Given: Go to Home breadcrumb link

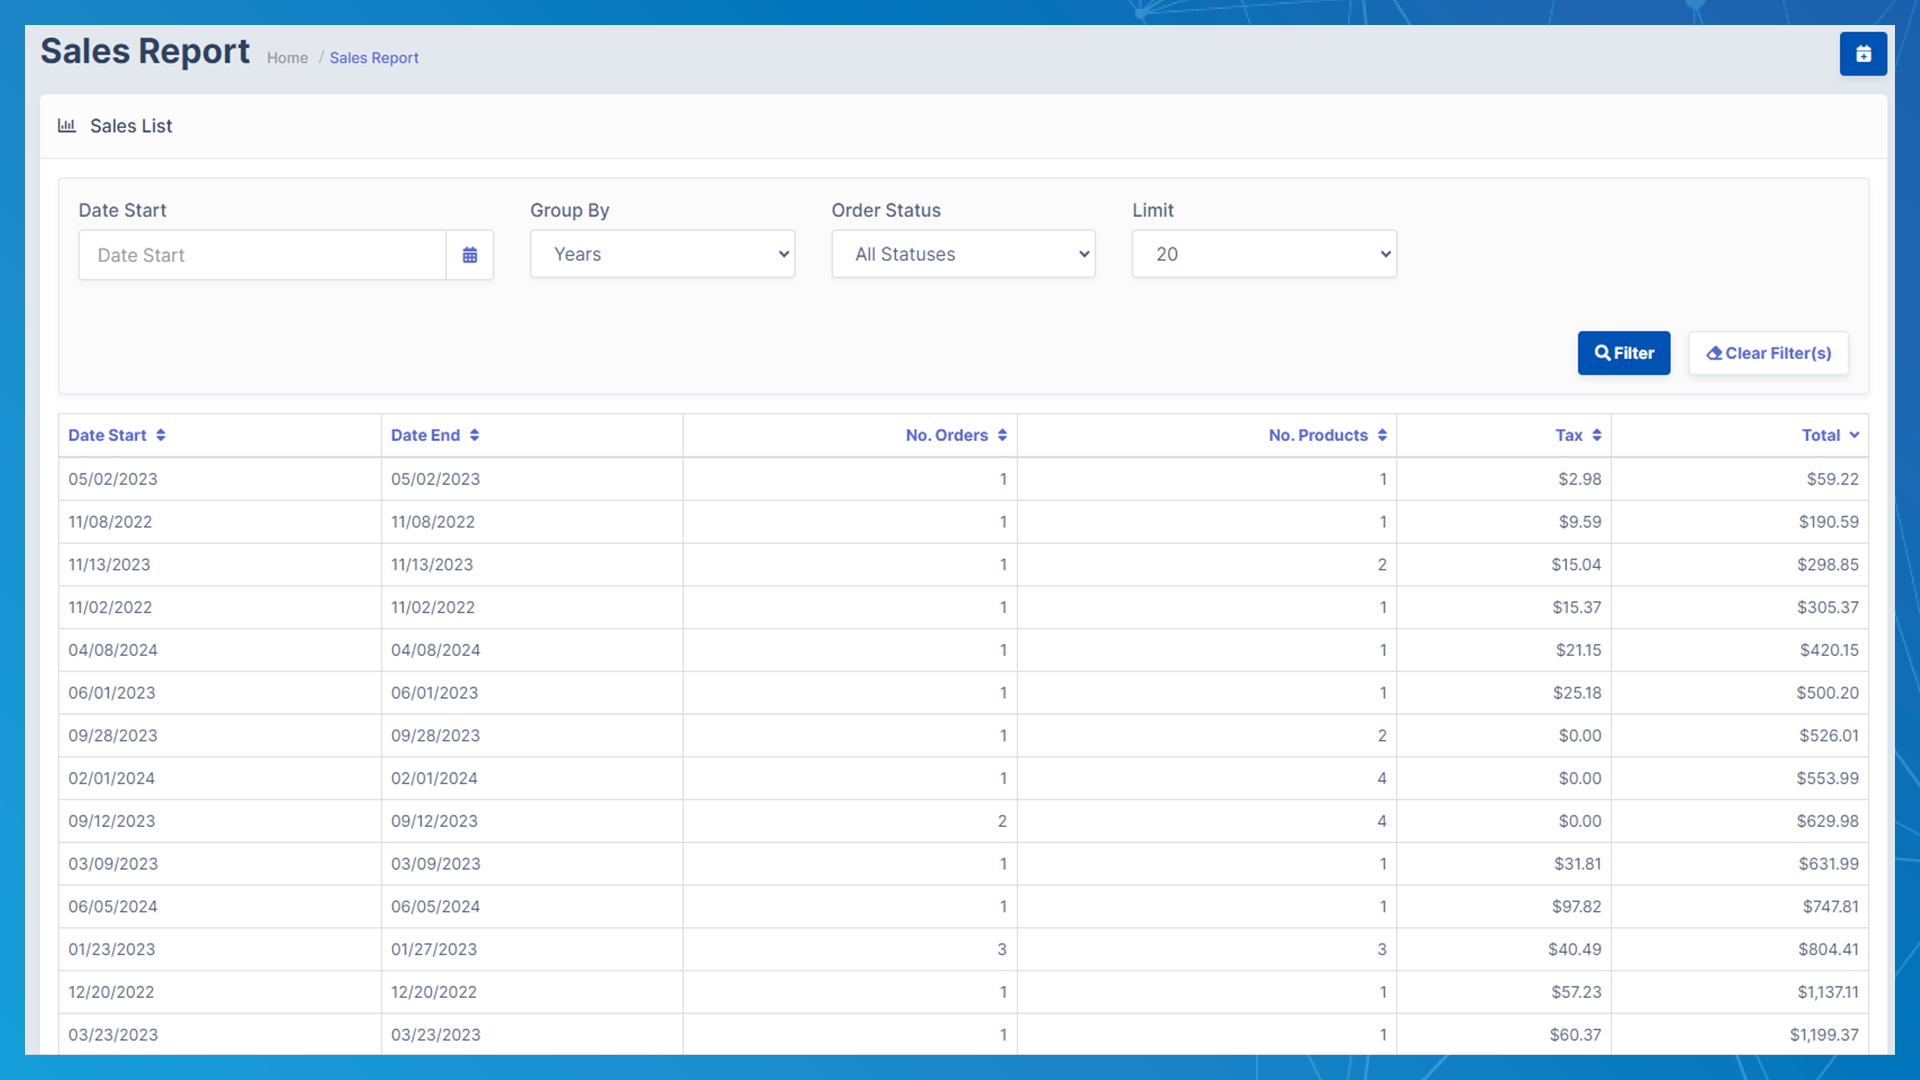Looking at the screenshot, I should coord(287,58).
